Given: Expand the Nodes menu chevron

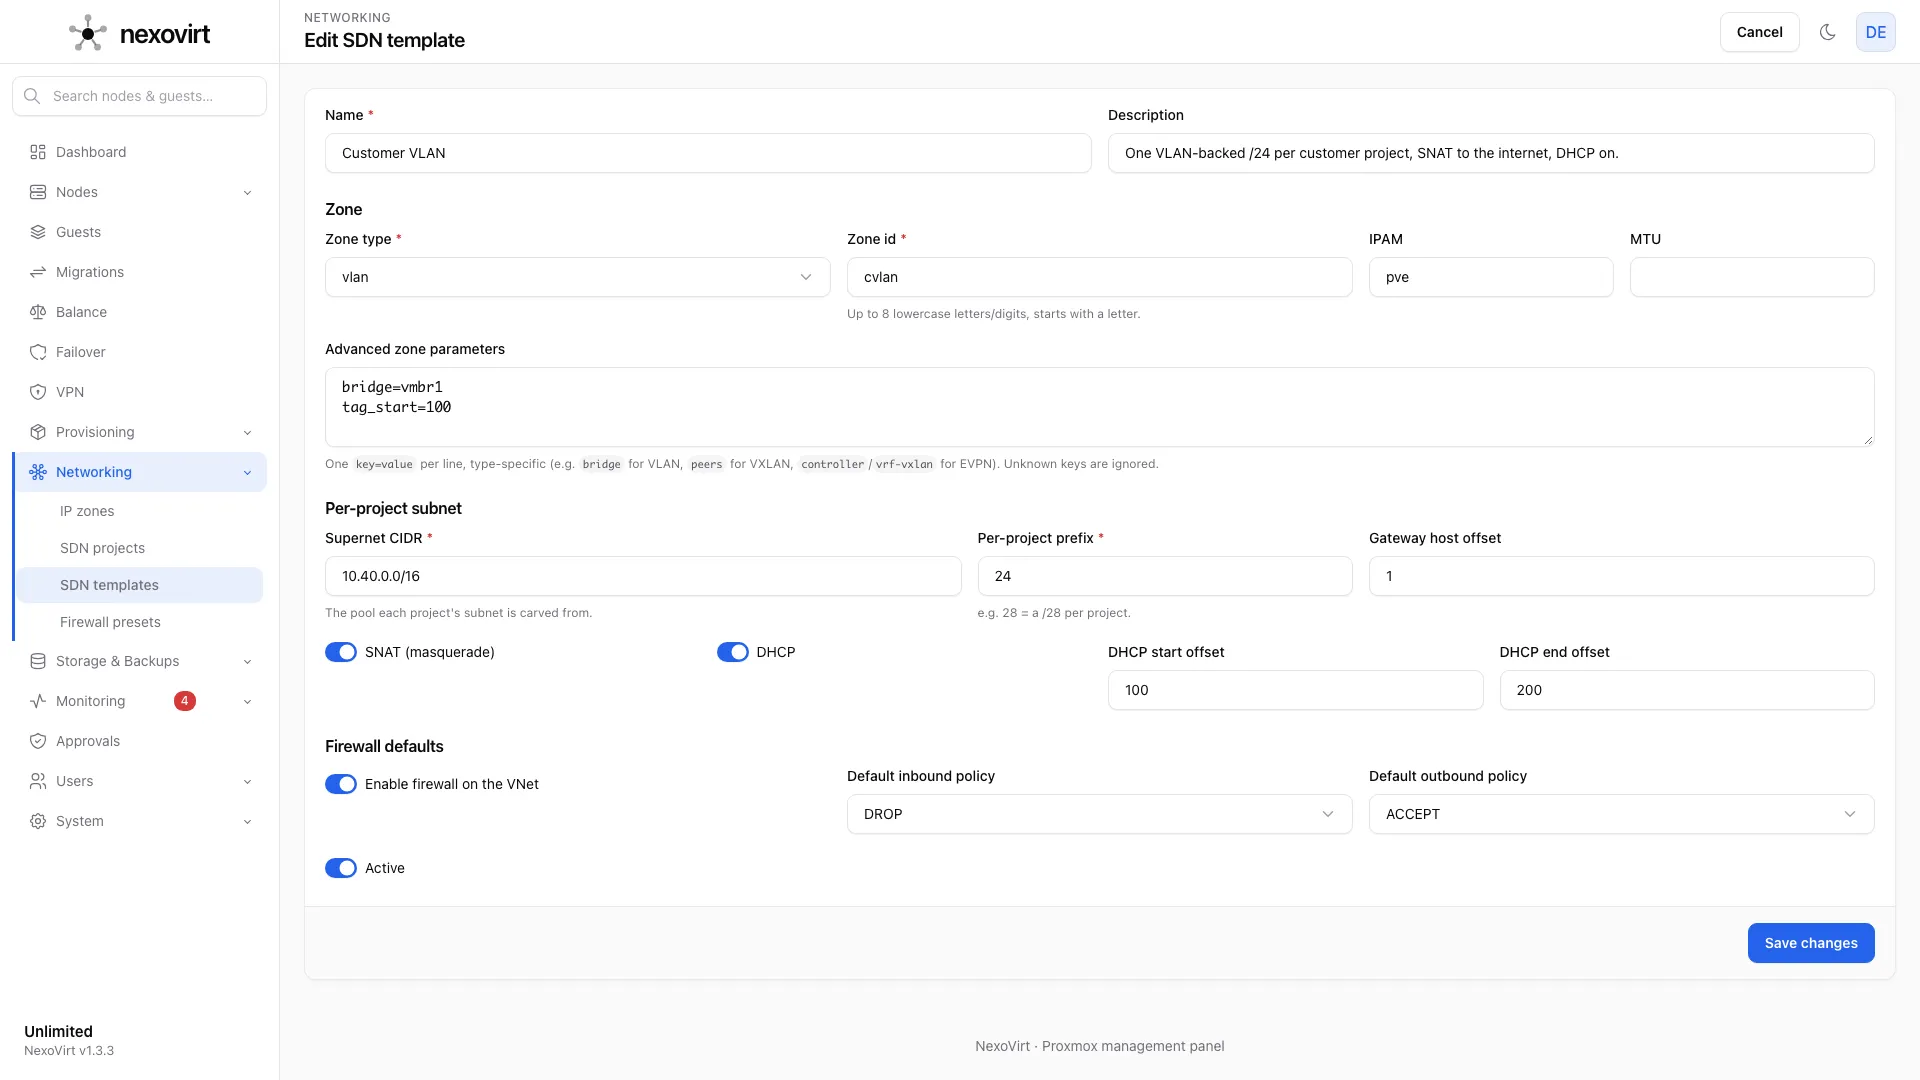Looking at the screenshot, I should pyautogui.click(x=247, y=193).
